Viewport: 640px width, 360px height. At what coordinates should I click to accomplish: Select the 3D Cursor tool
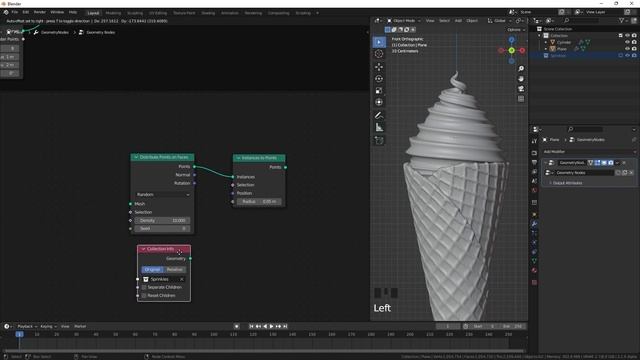[x=379, y=54]
